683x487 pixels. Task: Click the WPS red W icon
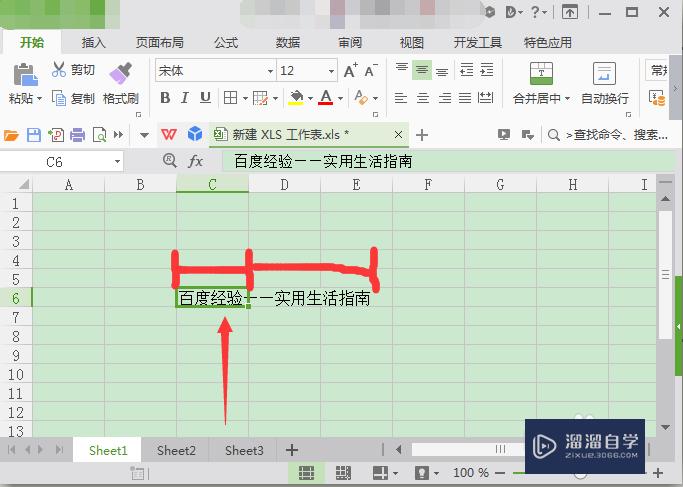click(x=169, y=134)
